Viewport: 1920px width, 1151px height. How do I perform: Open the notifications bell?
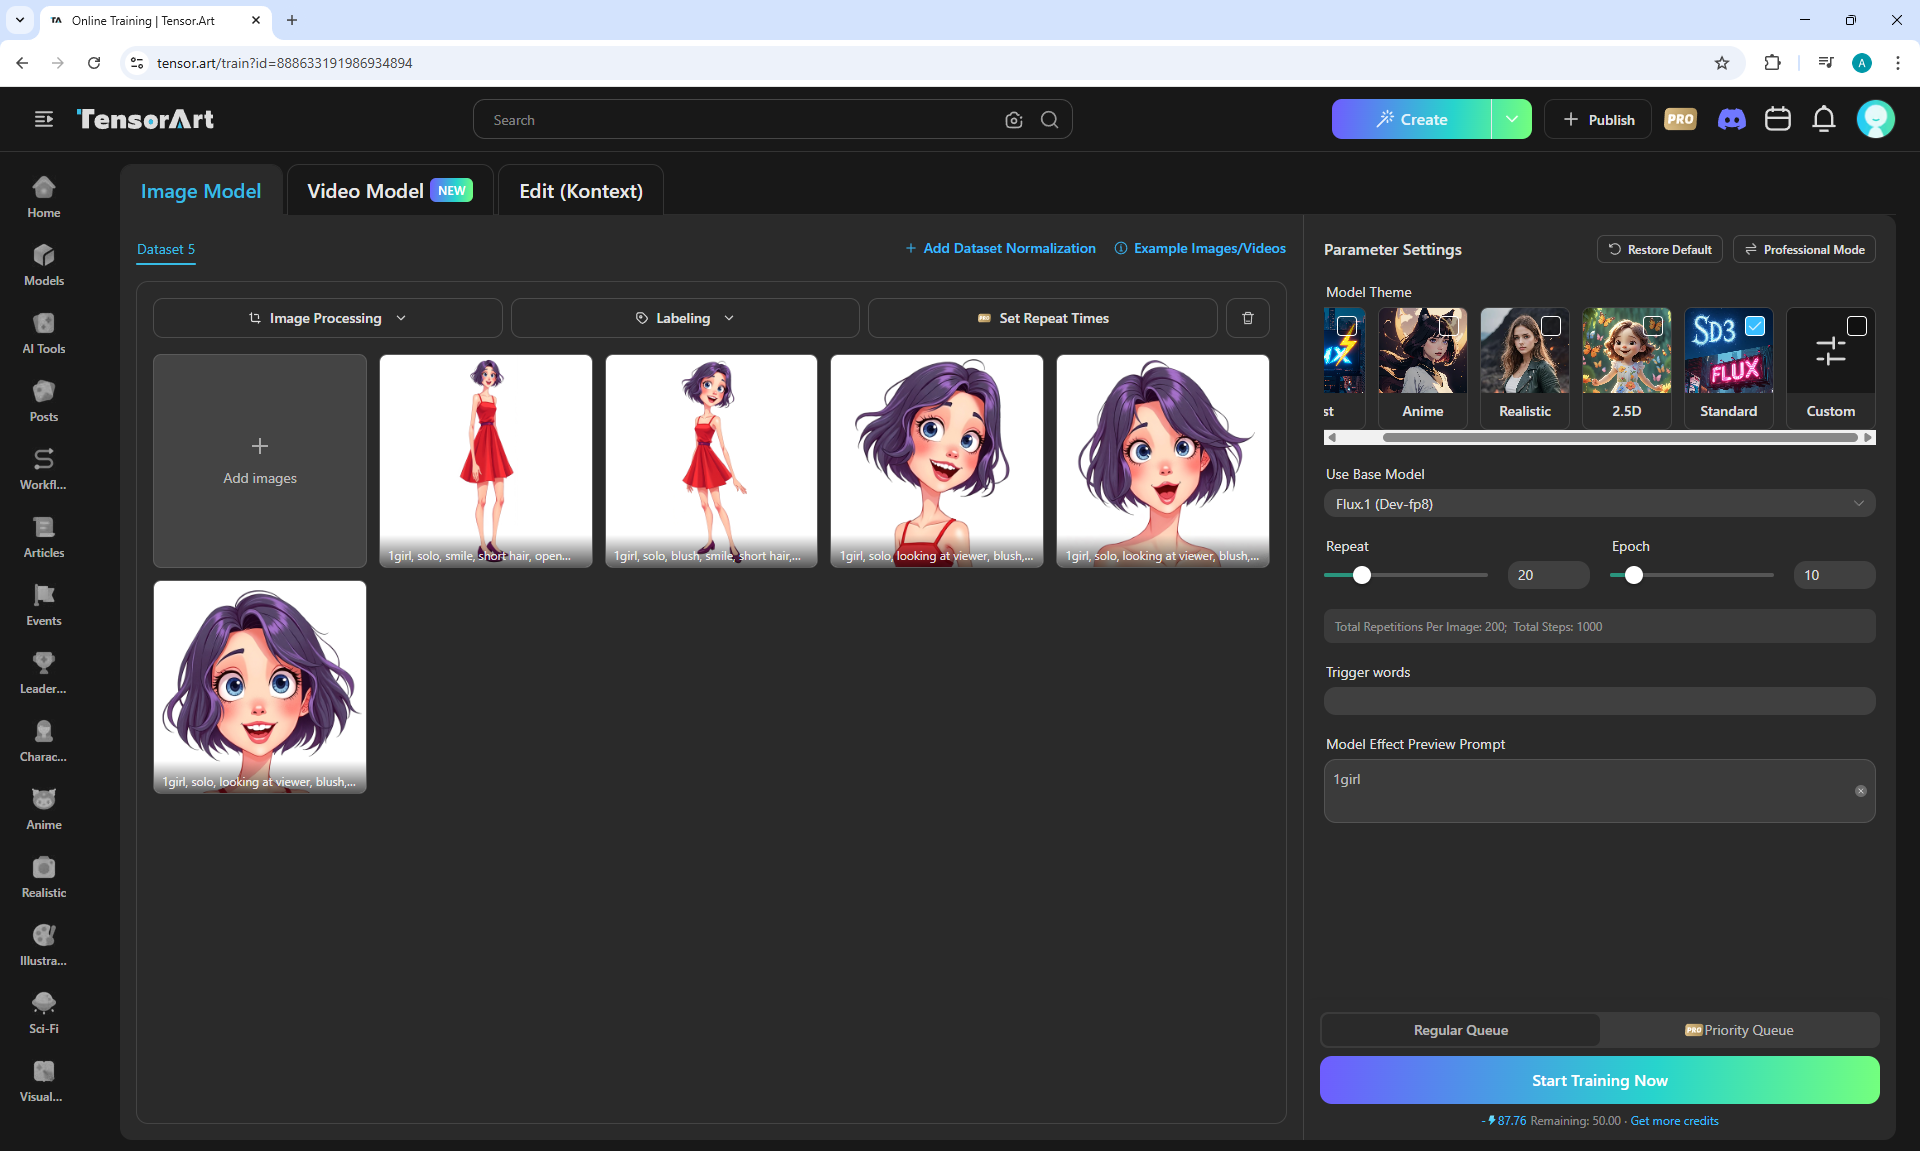click(x=1823, y=120)
